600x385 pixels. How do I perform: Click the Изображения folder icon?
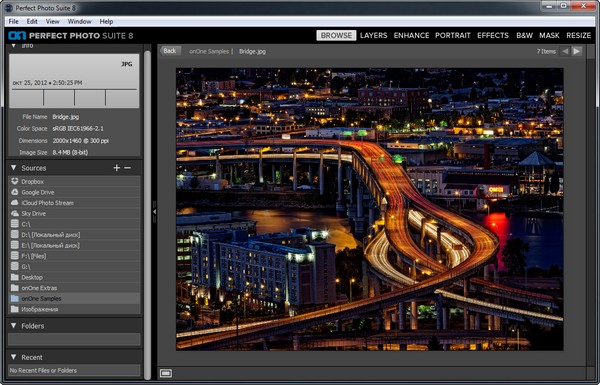[15, 309]
